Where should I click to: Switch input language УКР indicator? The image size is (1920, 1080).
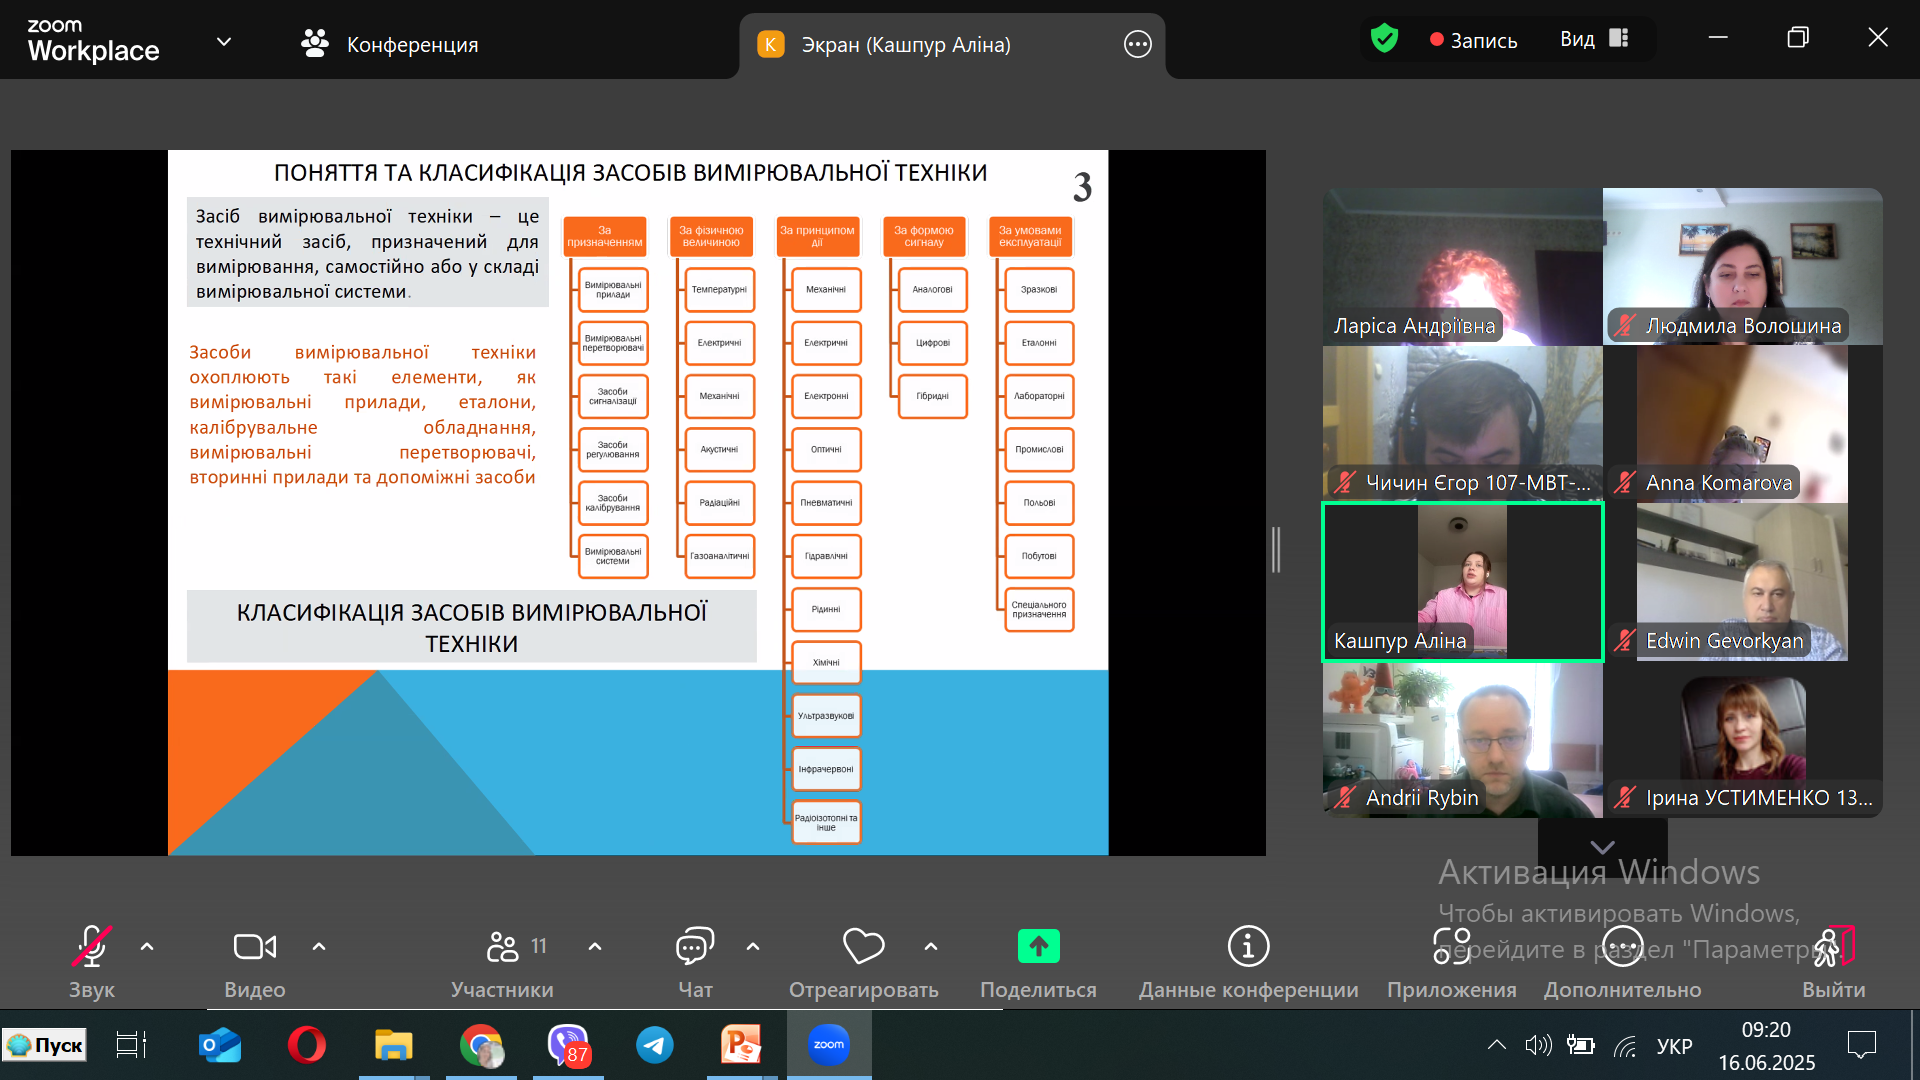[x=1674, y=1046]
